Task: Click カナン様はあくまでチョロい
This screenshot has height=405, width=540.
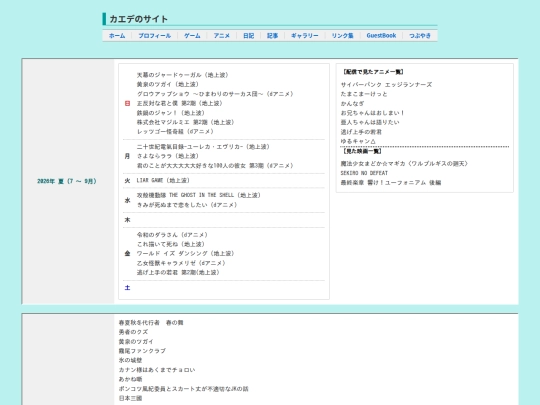Action: (157, 370)
